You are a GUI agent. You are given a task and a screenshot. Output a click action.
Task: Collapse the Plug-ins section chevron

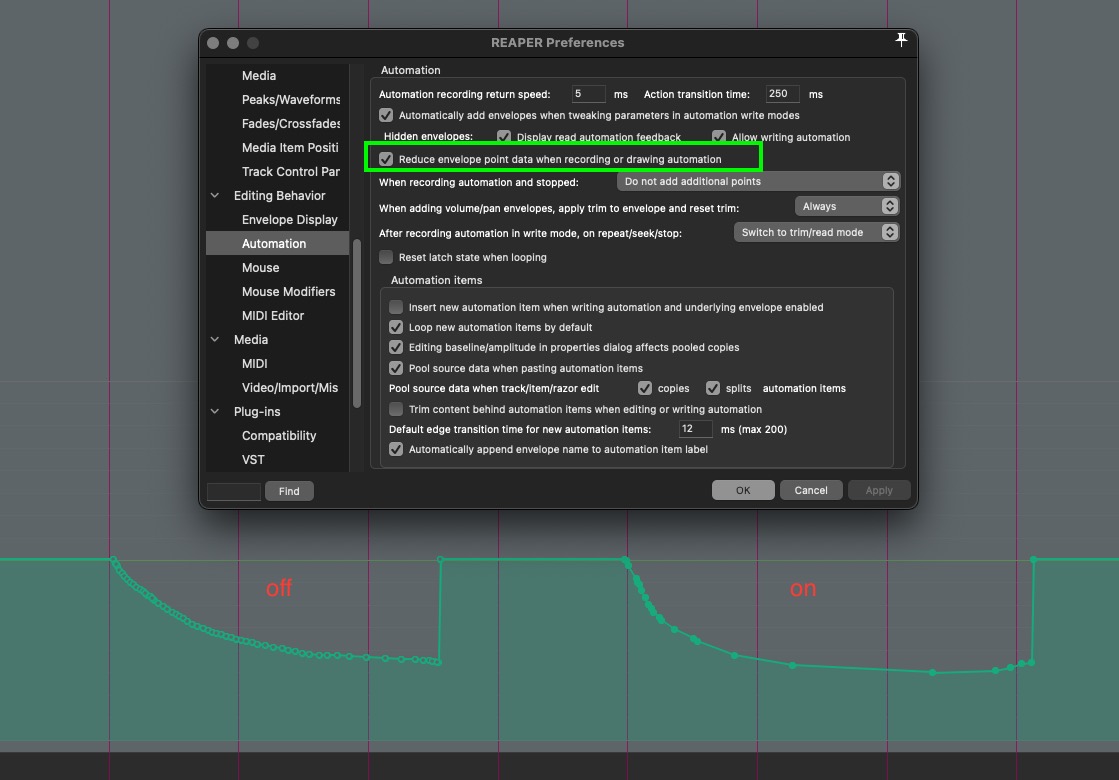pos(214,411)
